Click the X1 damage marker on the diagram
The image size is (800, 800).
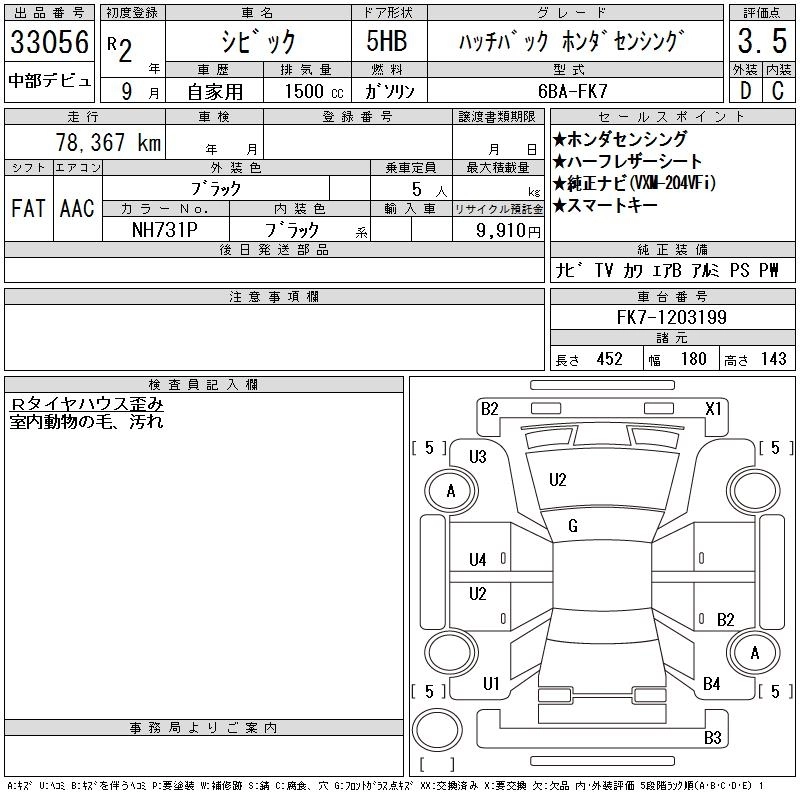pos(713,409)
